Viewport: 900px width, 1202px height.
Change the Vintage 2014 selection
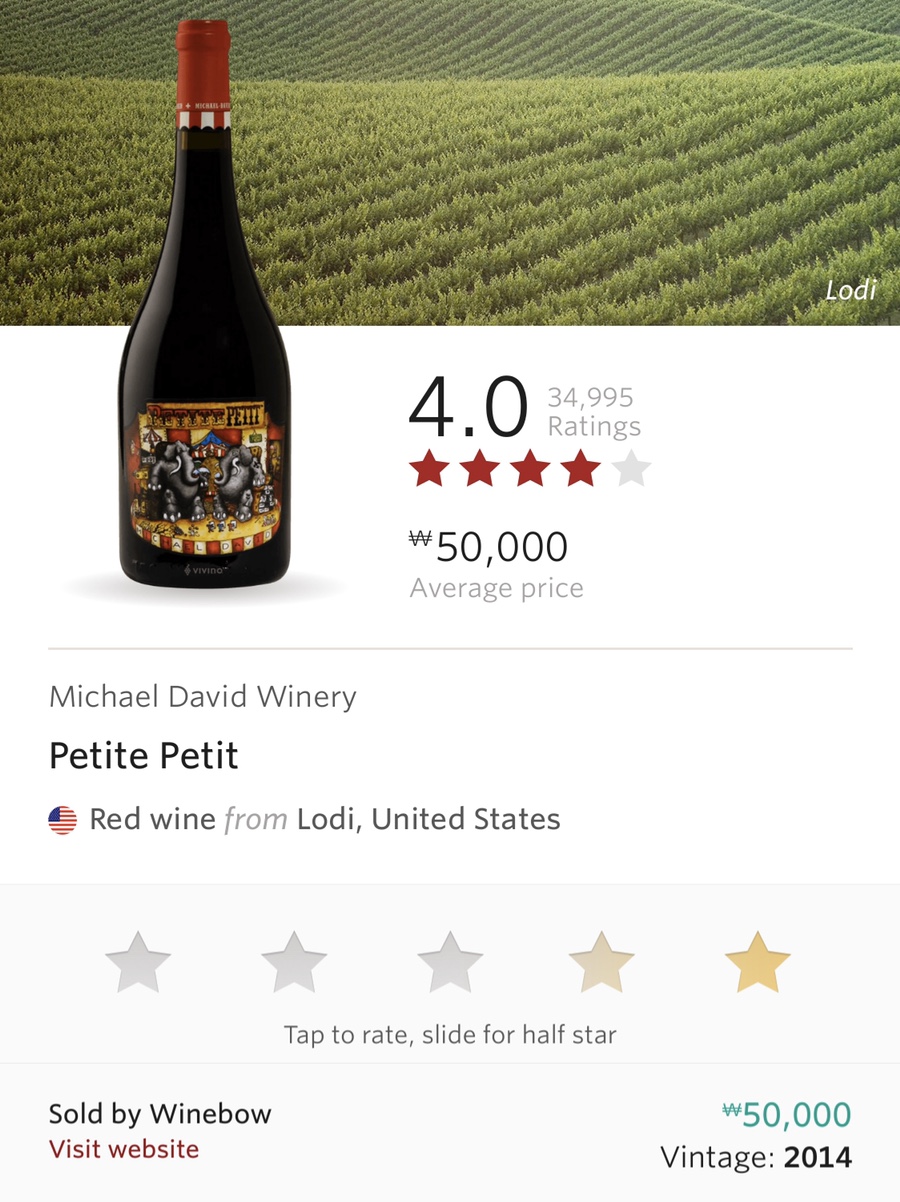point(756,1158)
